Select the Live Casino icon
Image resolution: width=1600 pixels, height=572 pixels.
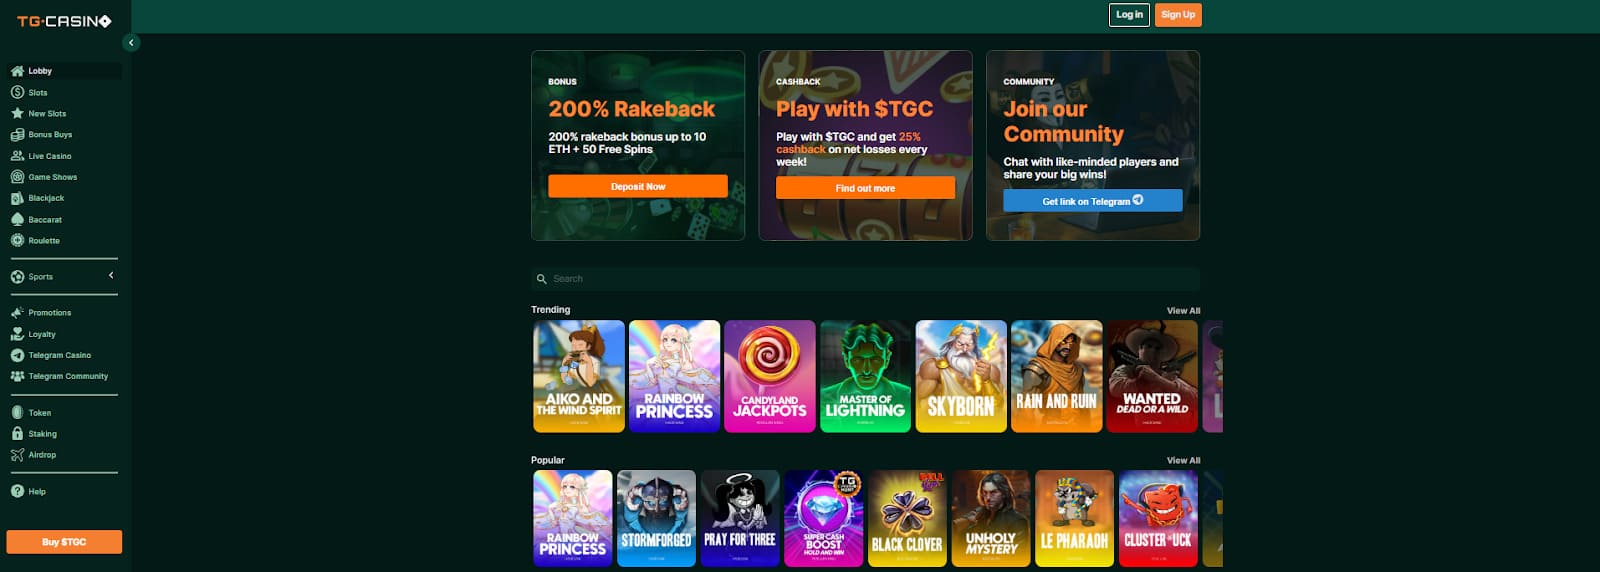click(17, 156)
